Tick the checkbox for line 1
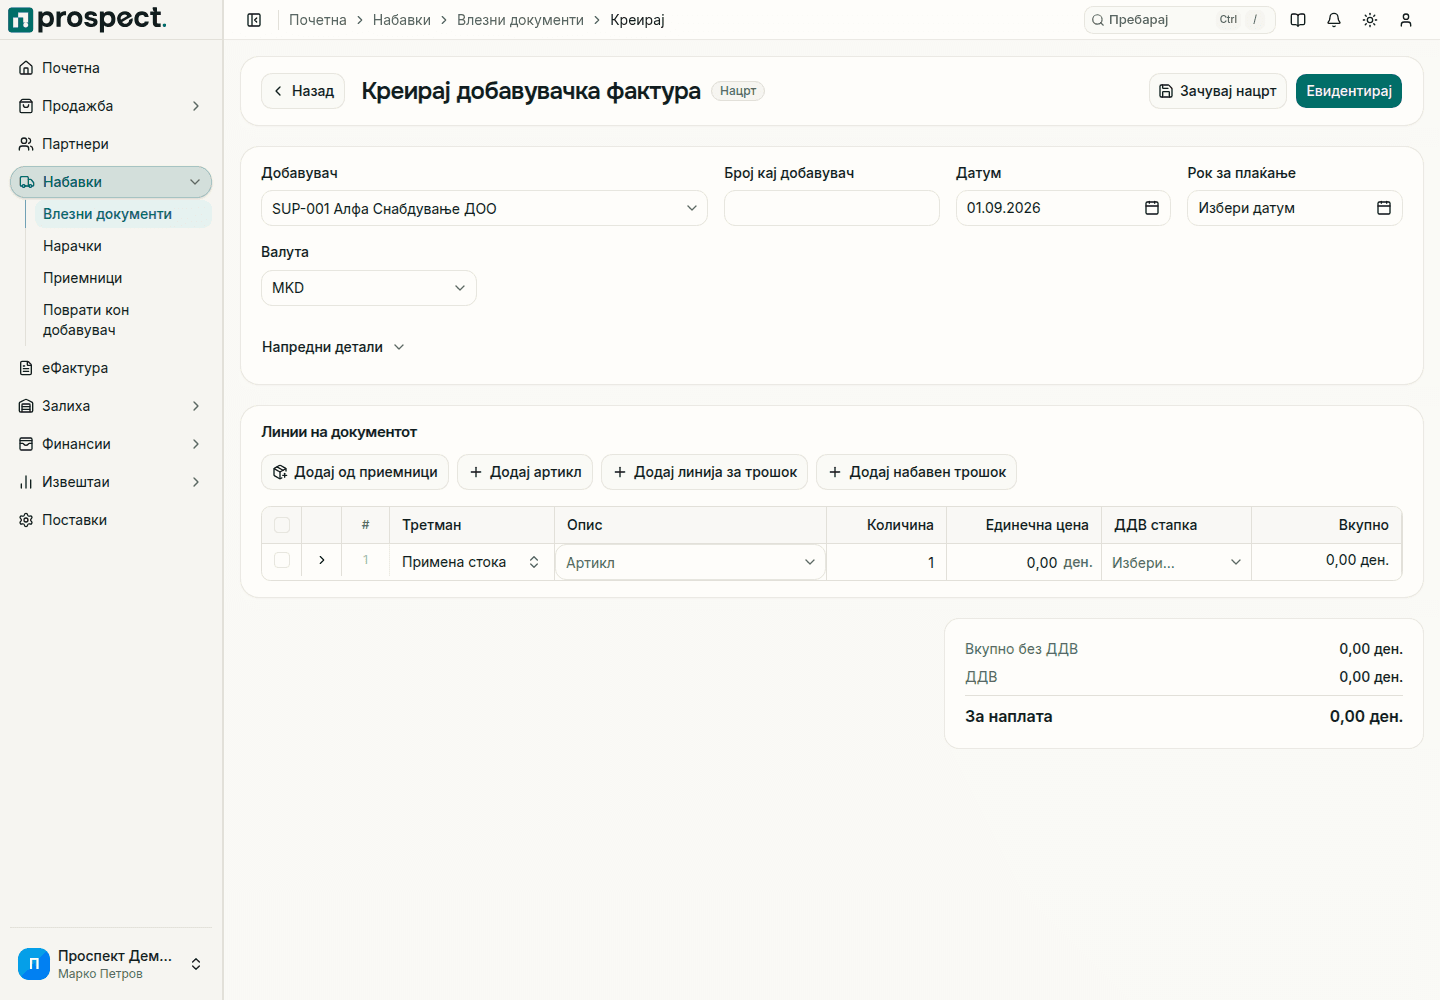1440x1000 pixels. coord(282,561)
